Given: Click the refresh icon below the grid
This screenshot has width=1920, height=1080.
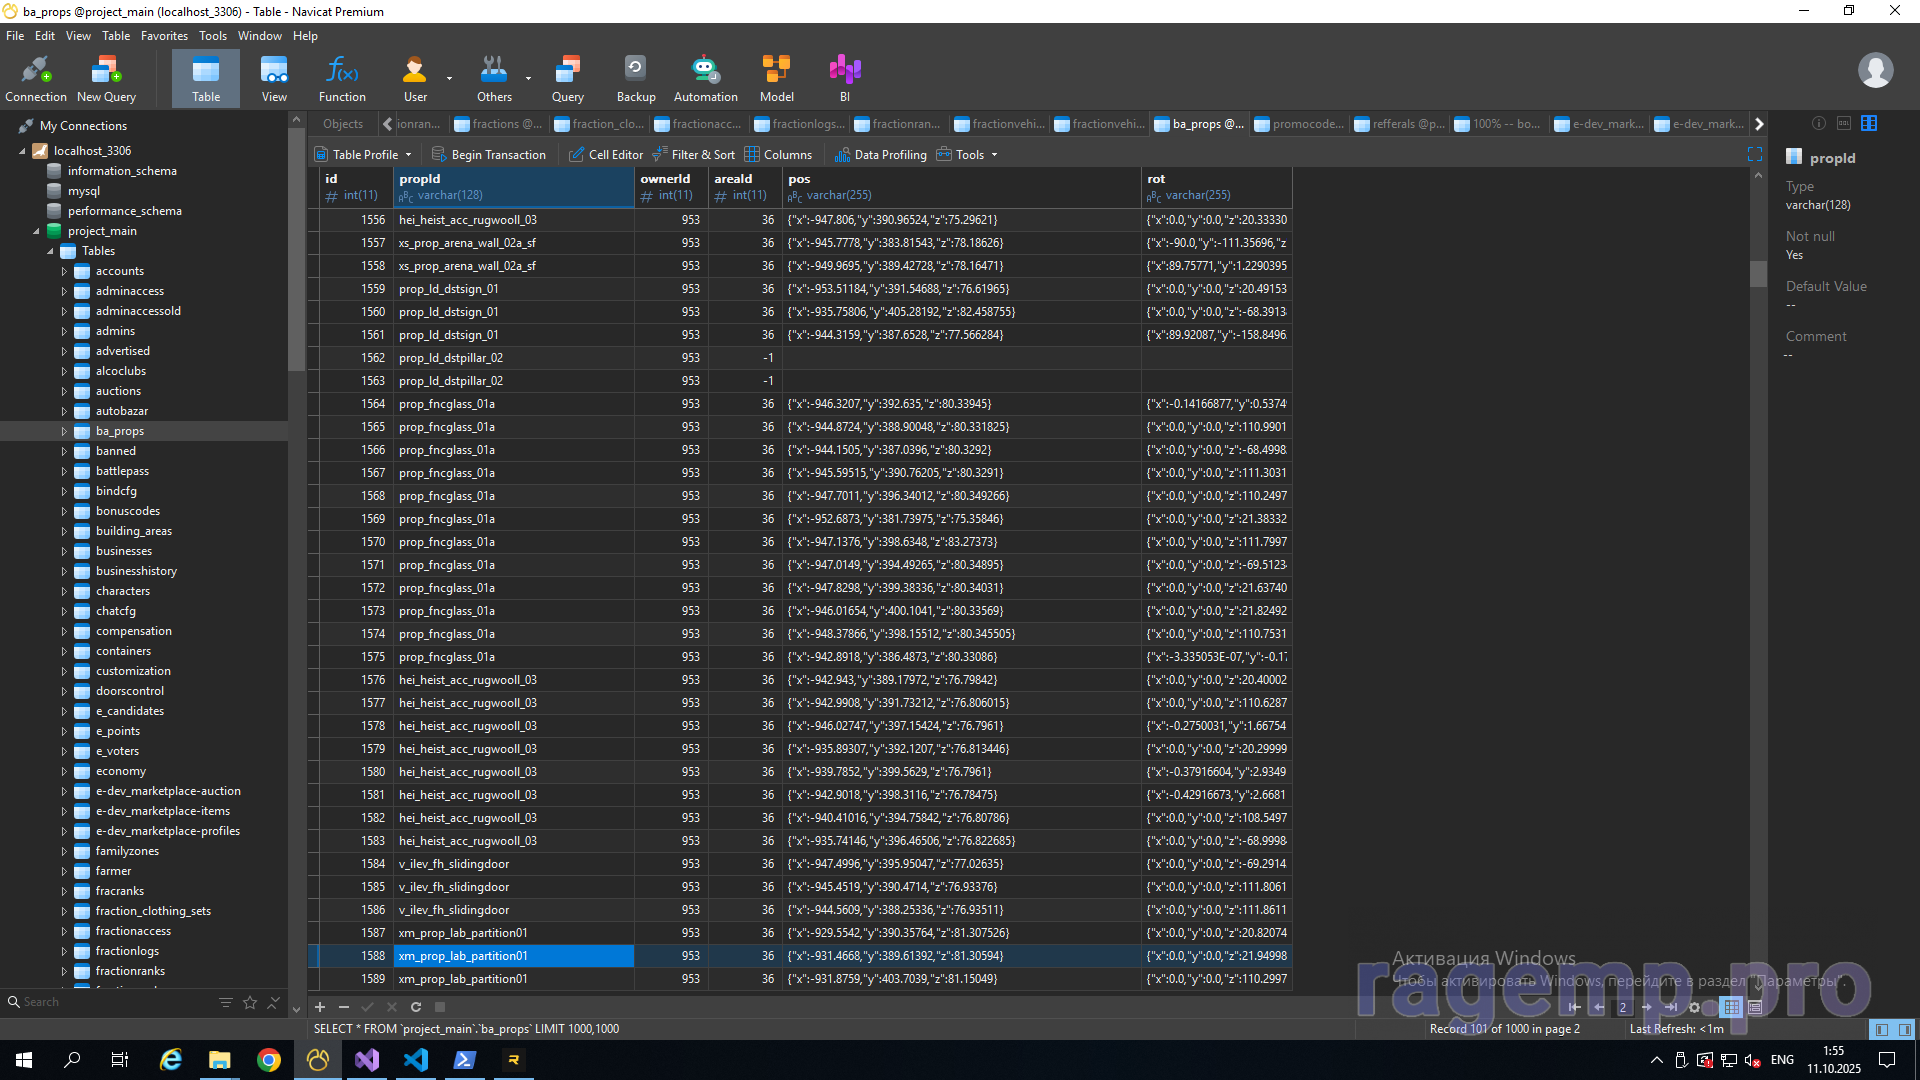Looking at the screenshot, I should pos(416,1007).
